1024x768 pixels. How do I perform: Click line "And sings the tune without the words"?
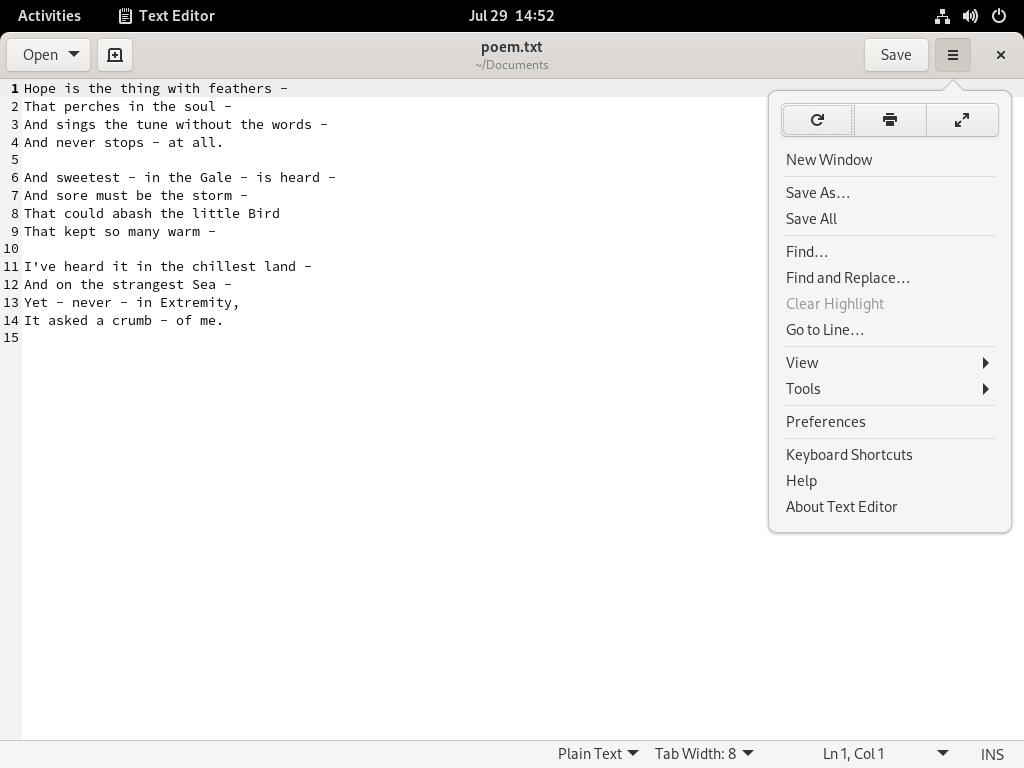tap(176, 125)
